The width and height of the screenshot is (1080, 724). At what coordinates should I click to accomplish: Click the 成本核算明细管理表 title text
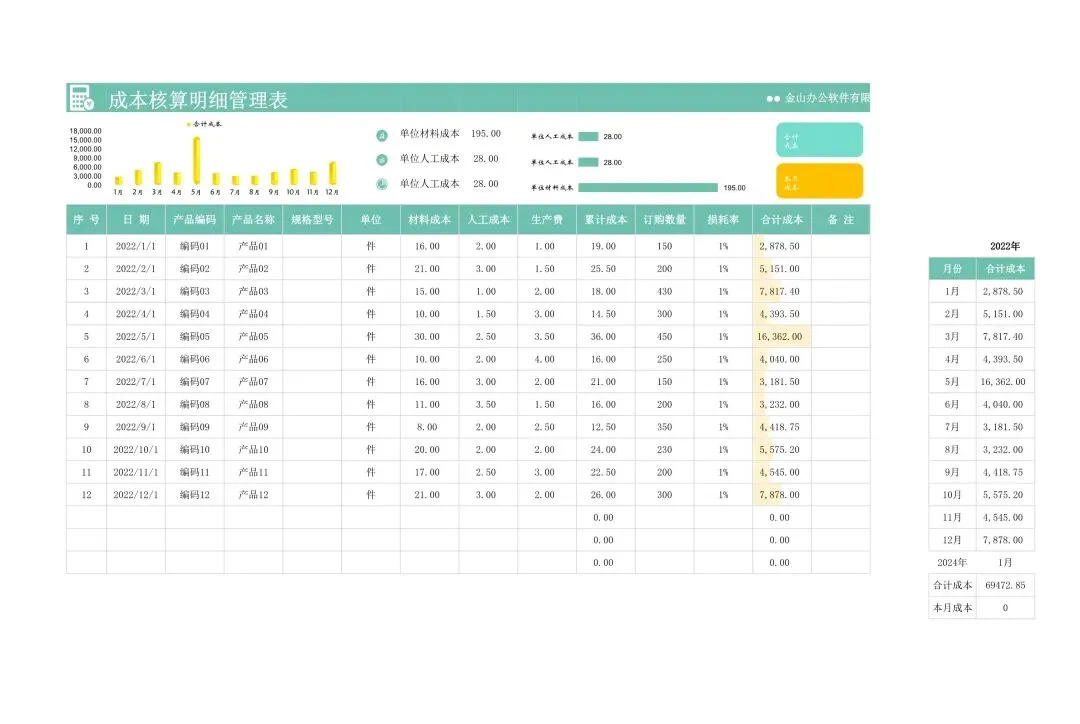coord(198,100)
